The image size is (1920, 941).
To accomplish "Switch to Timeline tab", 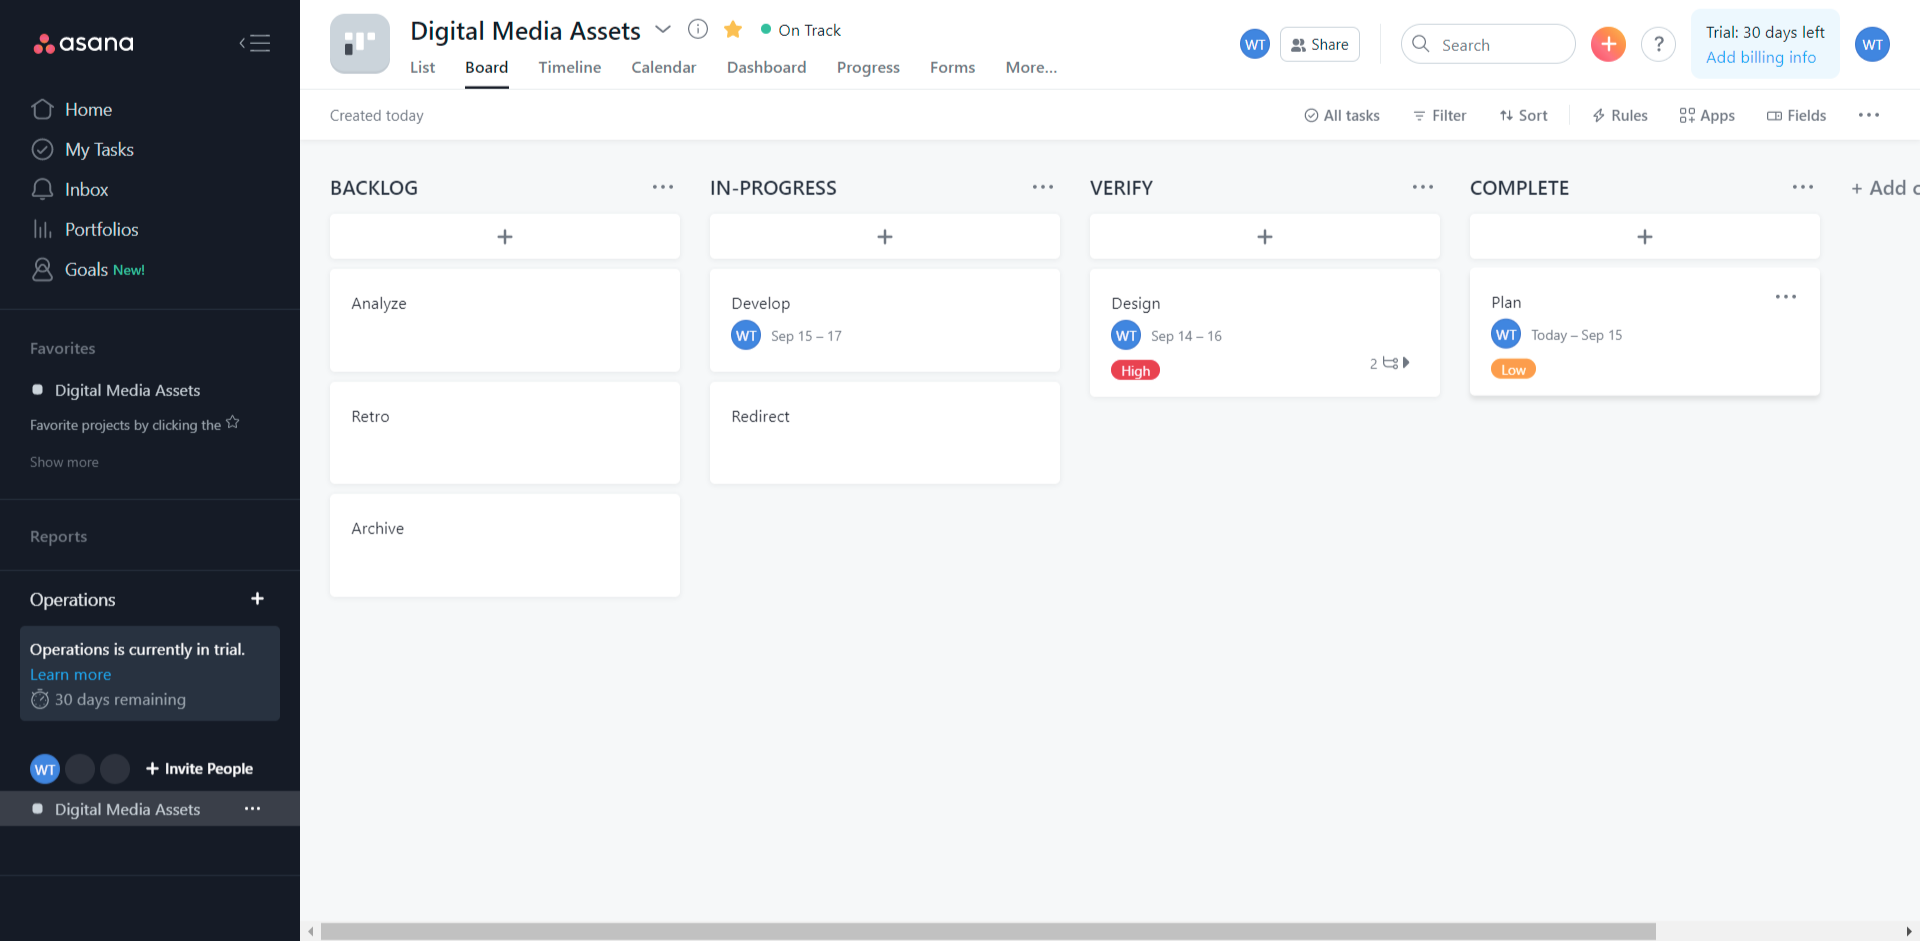I will click(570, 67).
